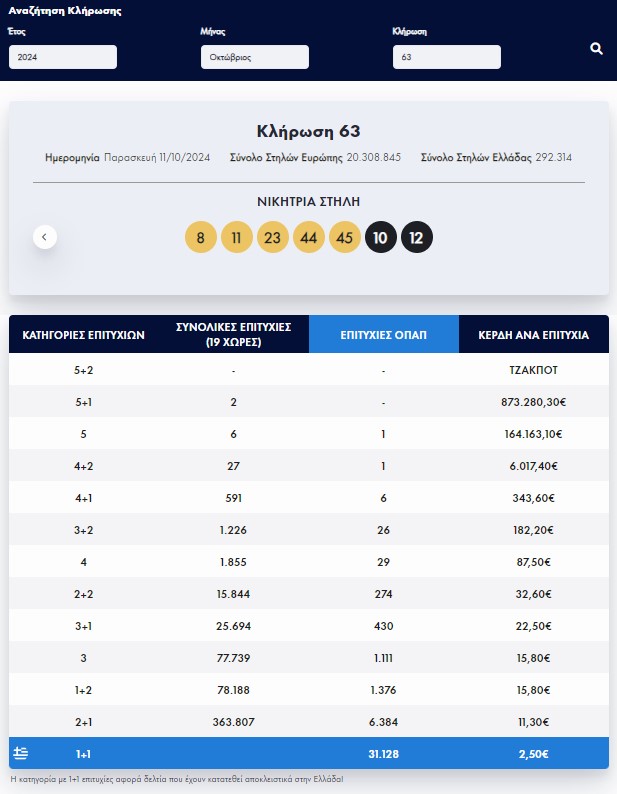Click the ΚΕΡΔΗ ΑΝΑ ΕΠΙΤΥΧΙΑ header

point(533,334)
